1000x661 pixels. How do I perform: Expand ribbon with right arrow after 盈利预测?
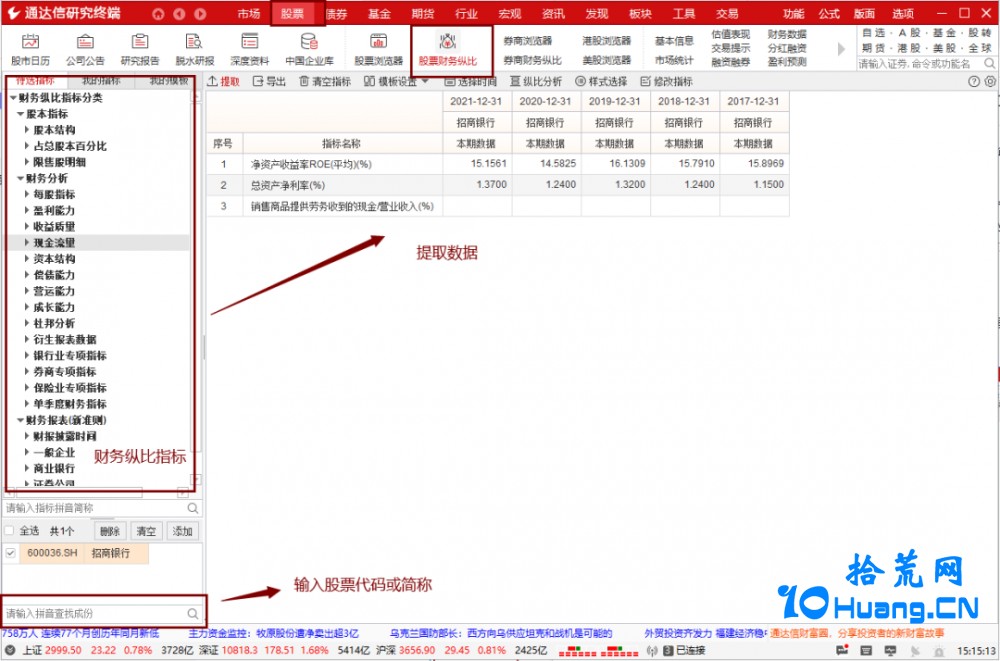coord(841,48)
